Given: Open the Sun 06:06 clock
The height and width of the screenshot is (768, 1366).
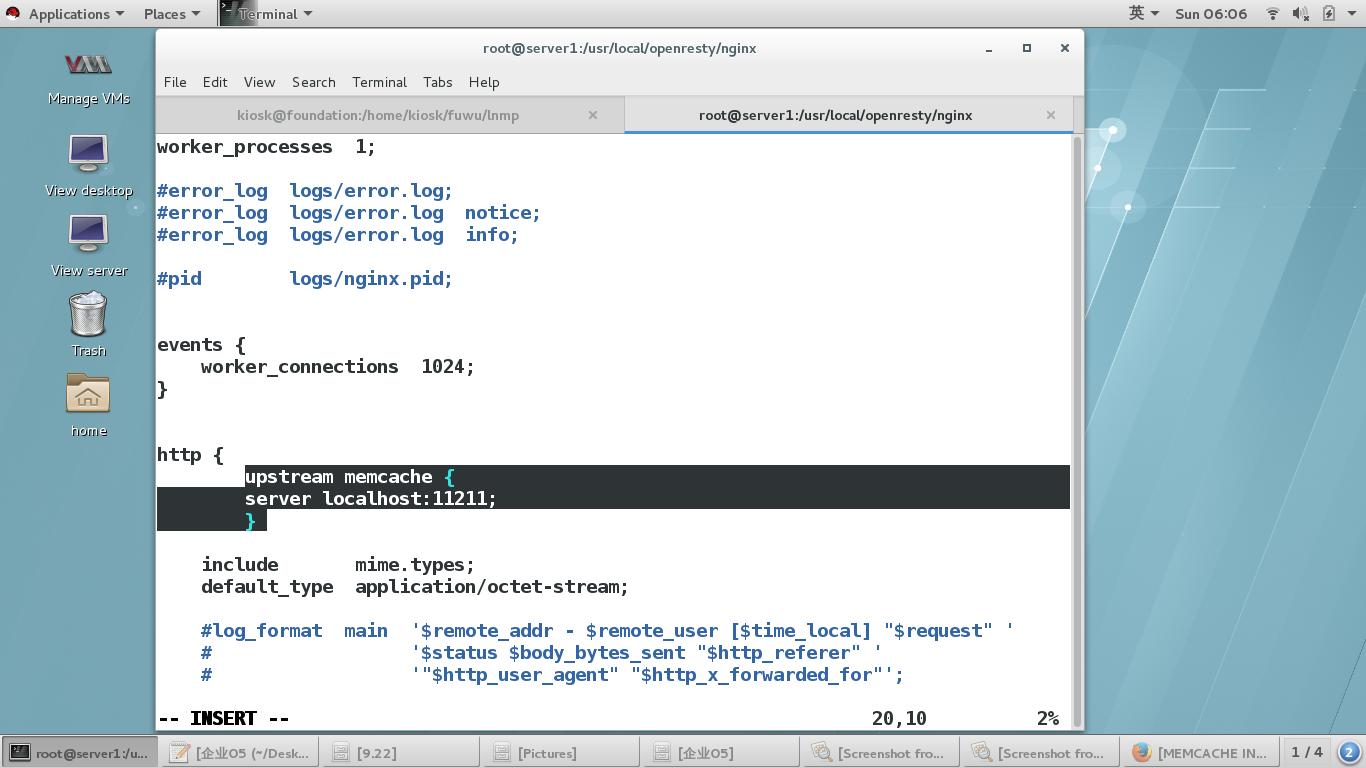Looking at the screenshot, I should 1211,14.
